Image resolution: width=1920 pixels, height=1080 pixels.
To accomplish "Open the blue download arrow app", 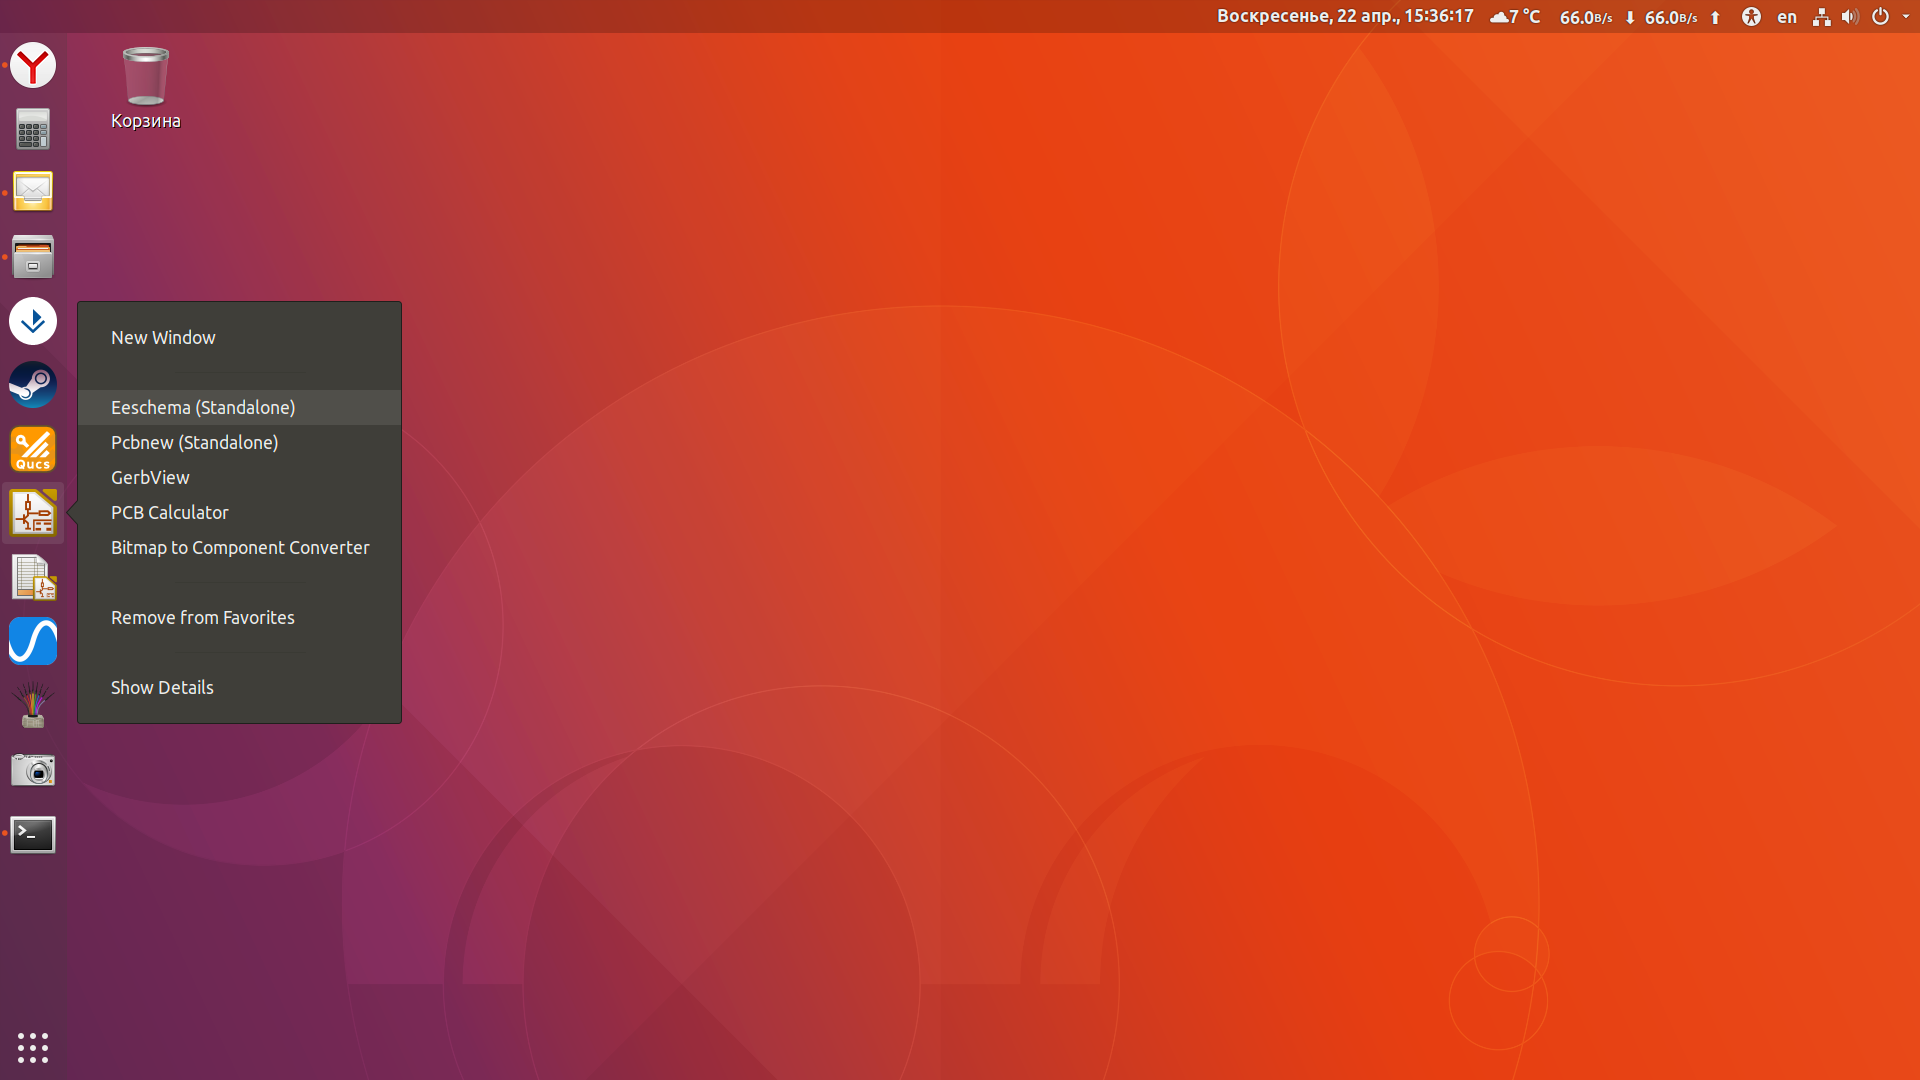I will pyautogui.click(x=33, y=321).
